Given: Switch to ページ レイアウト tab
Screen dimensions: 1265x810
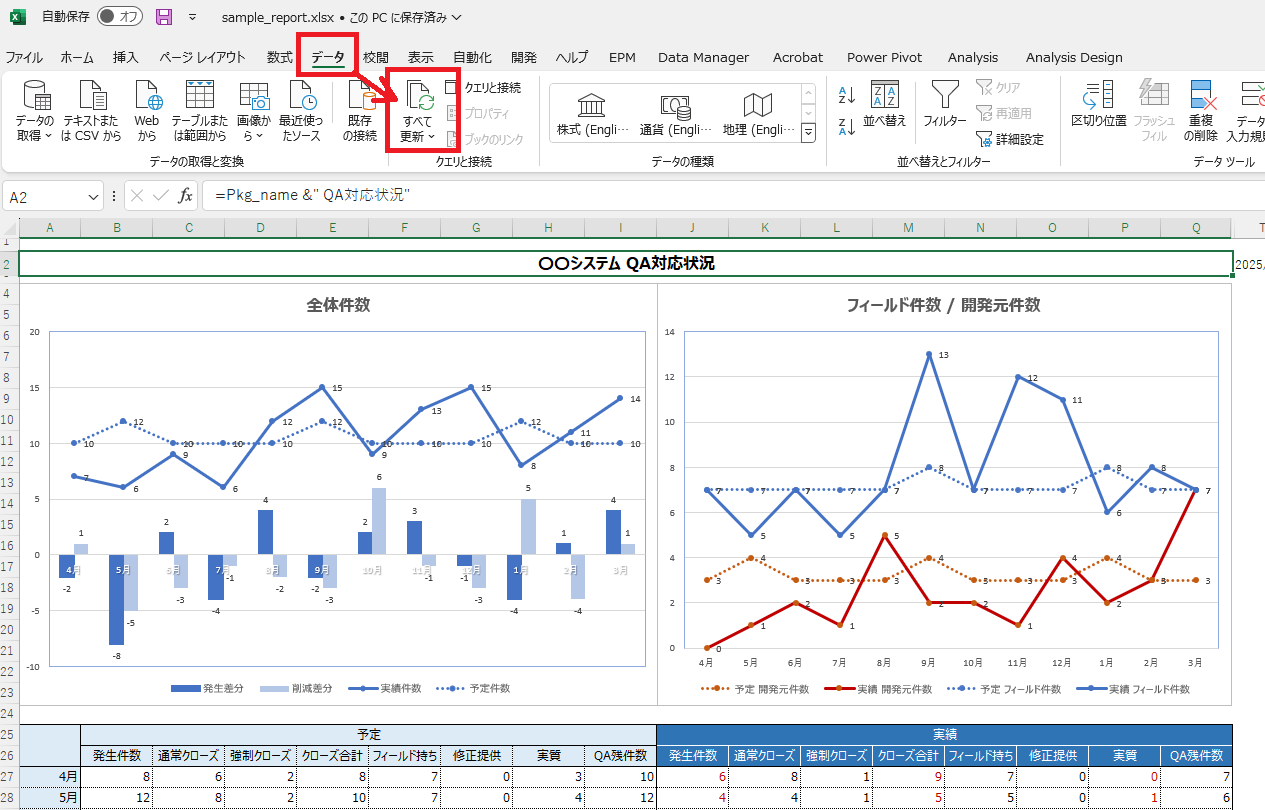Looking at the screenshot, I should click(202, 57).
